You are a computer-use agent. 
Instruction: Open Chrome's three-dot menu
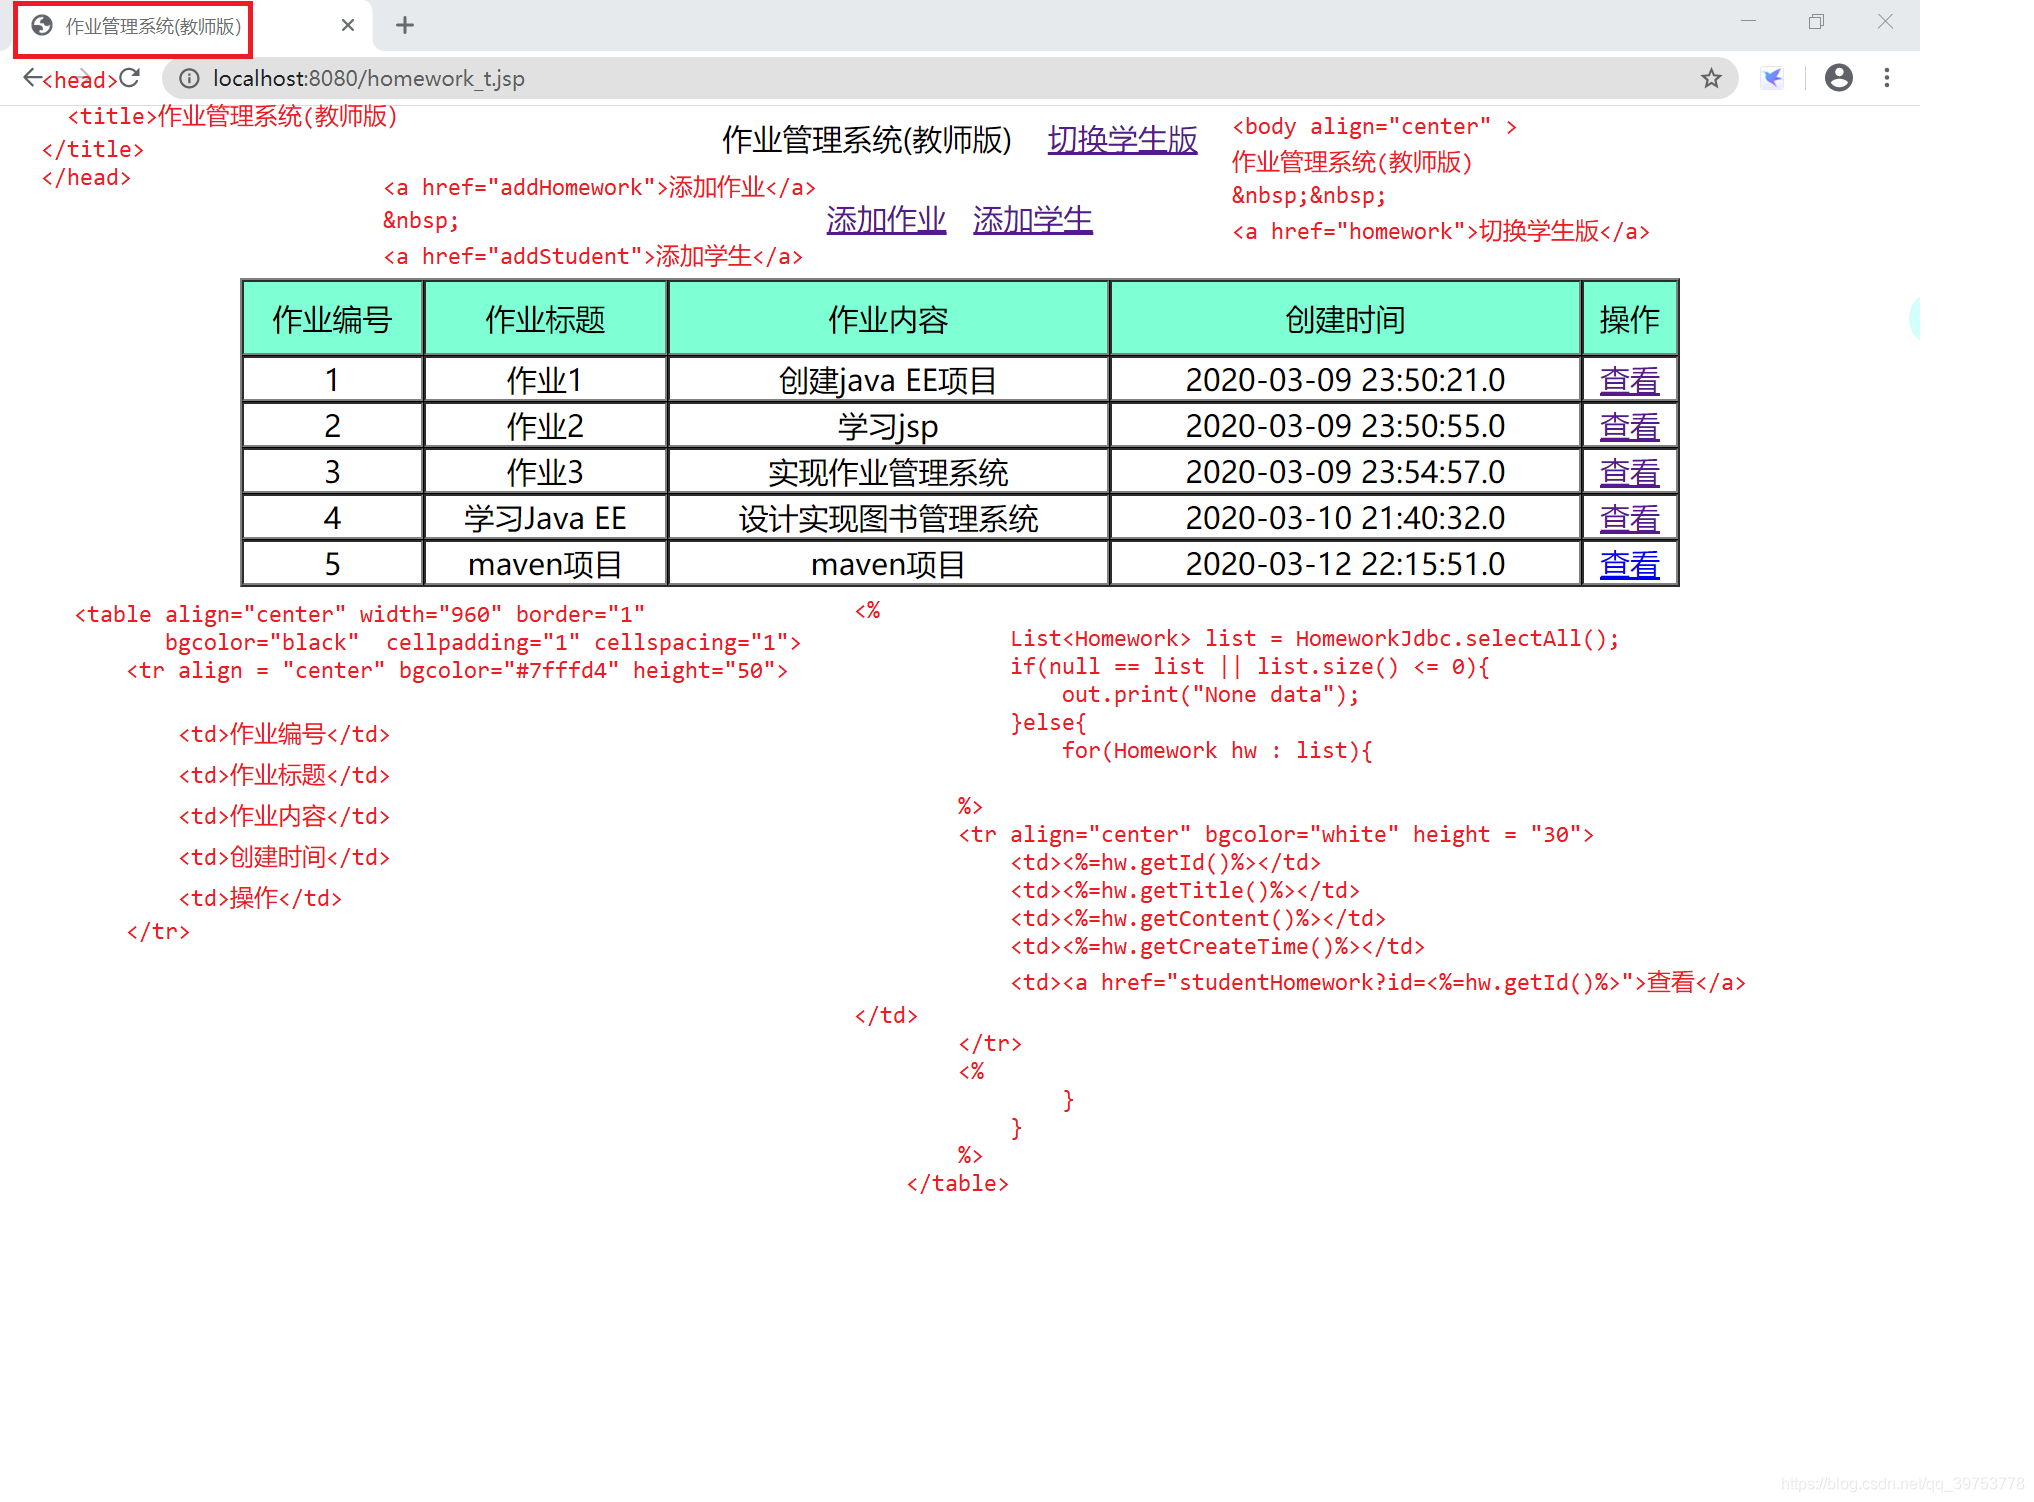tap(1887, 78)
